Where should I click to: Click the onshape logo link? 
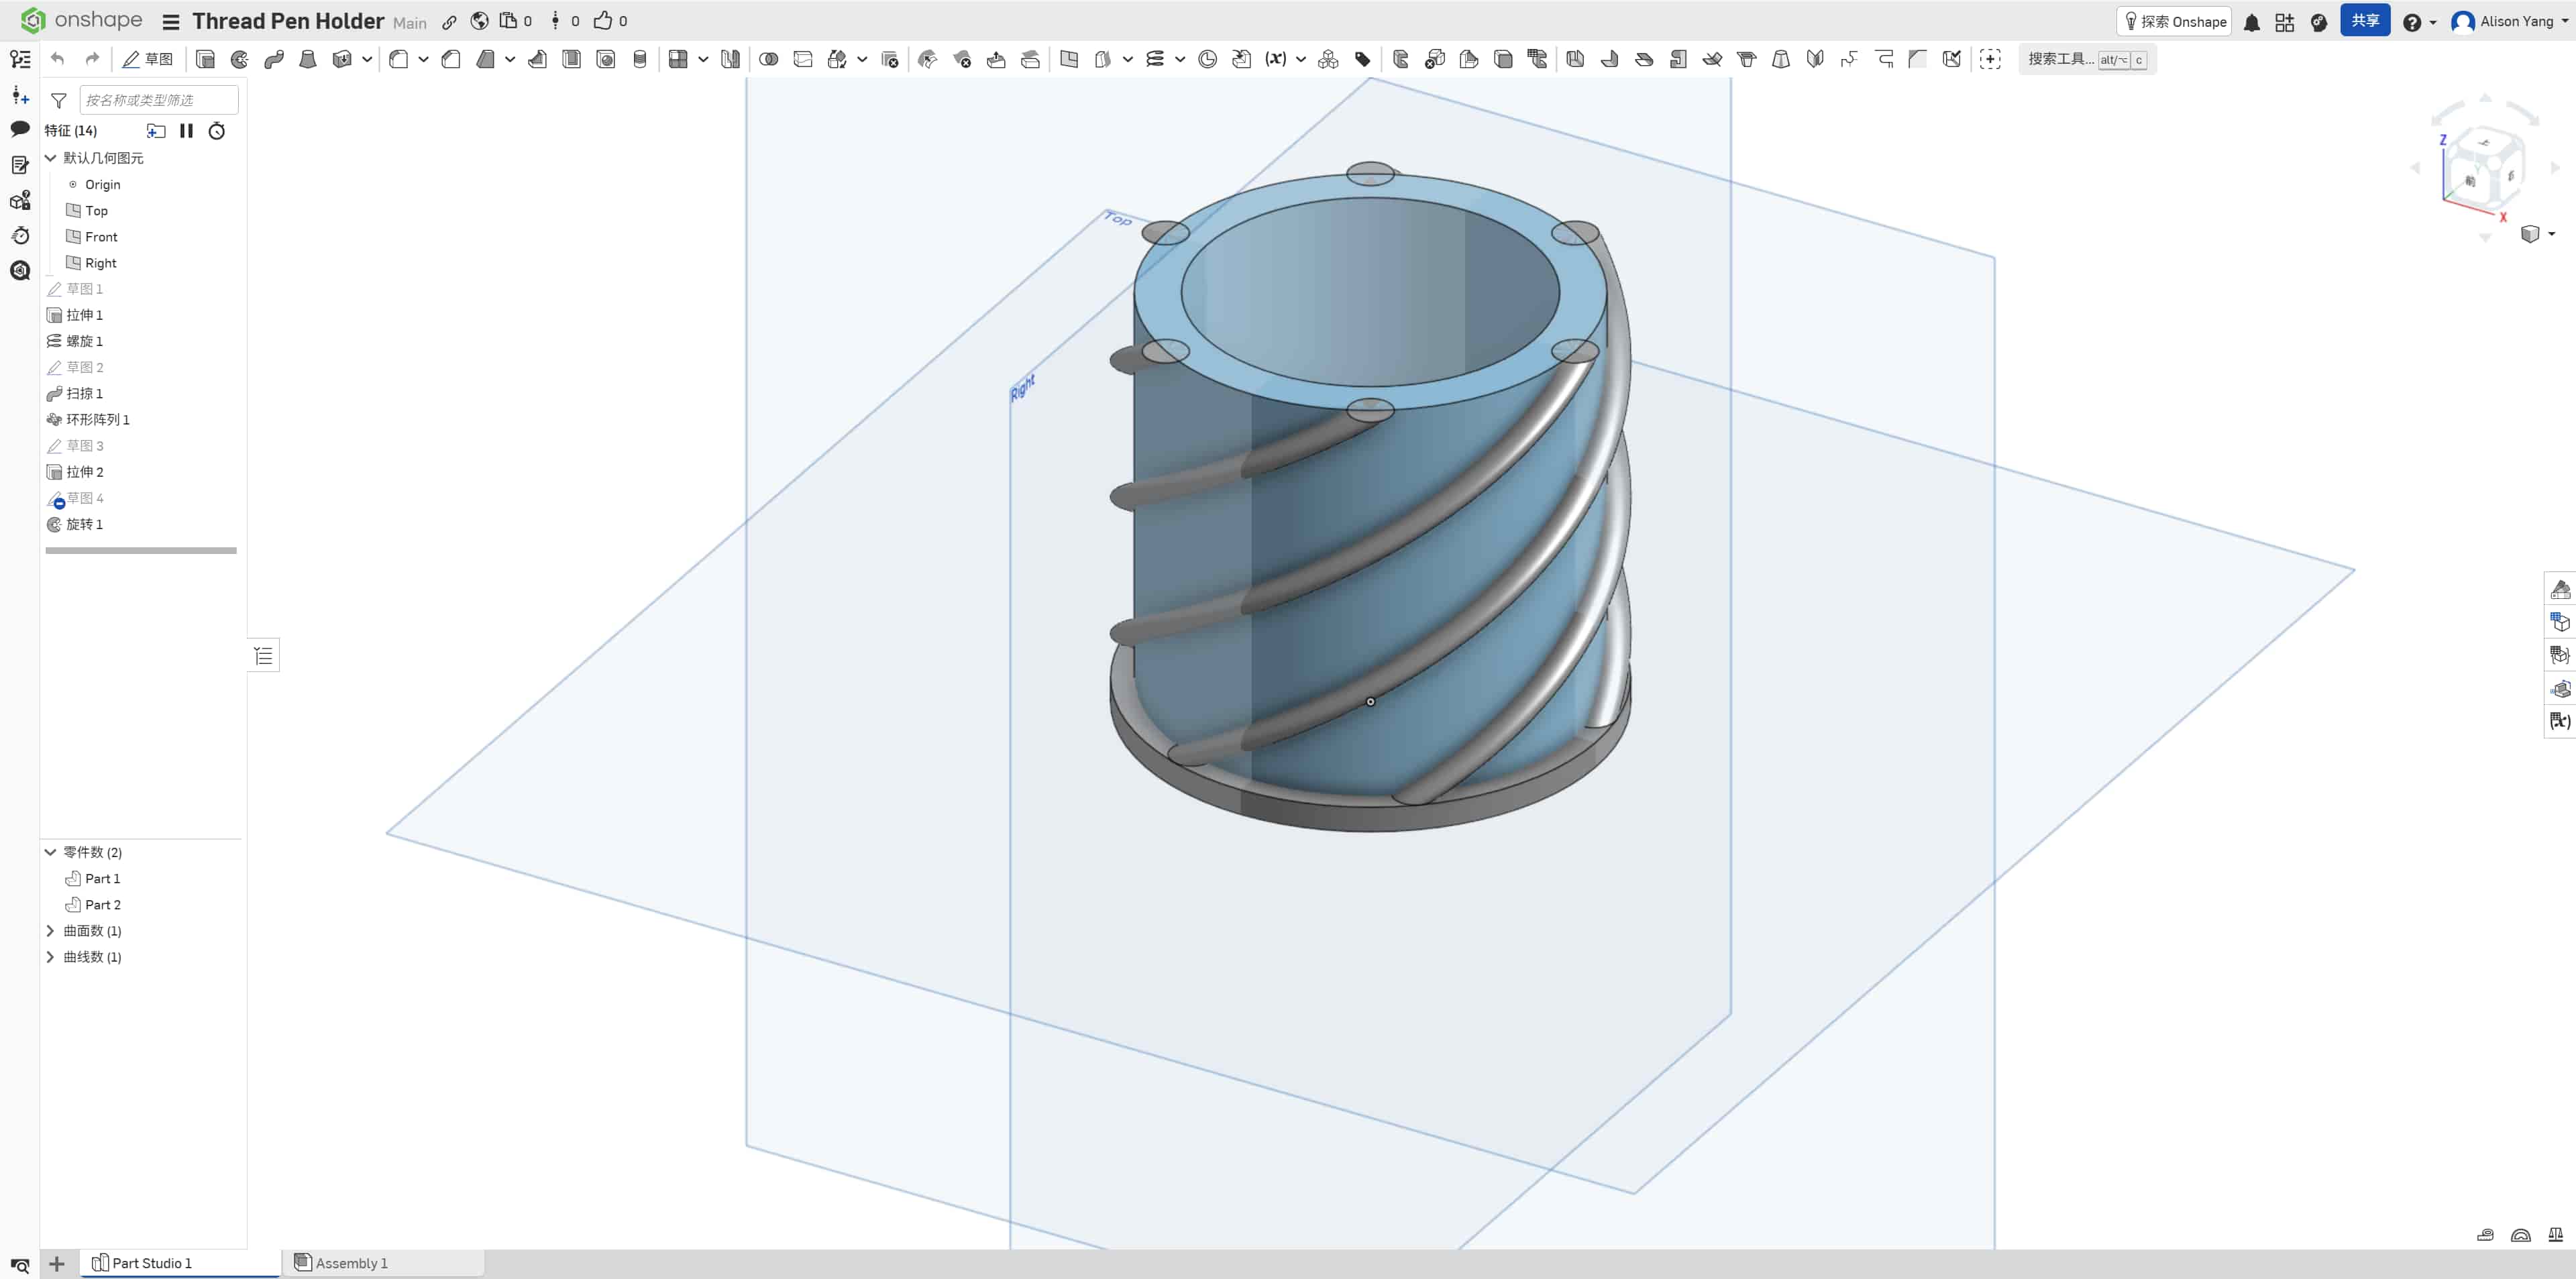tap(82, 20)
